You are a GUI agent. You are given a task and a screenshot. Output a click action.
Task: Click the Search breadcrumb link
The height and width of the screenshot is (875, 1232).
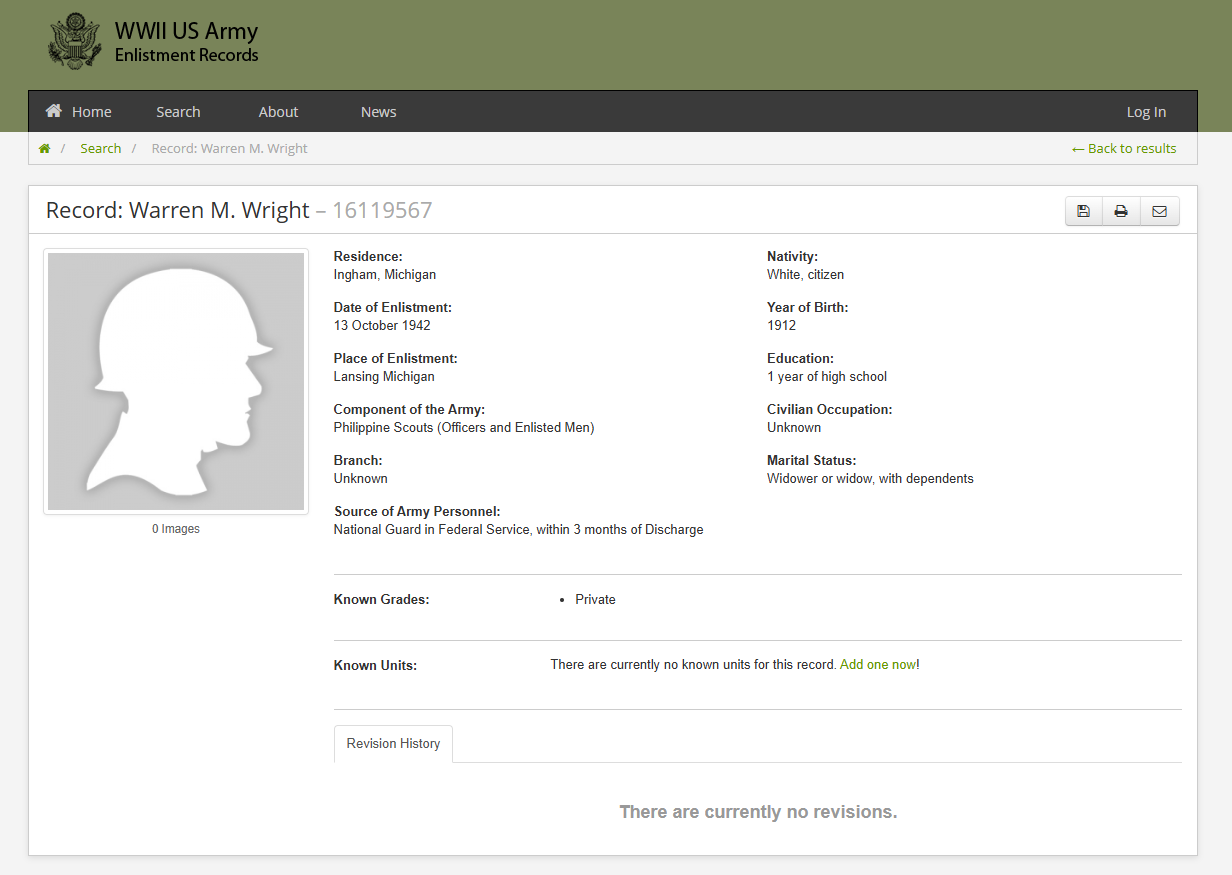(100, 148)
